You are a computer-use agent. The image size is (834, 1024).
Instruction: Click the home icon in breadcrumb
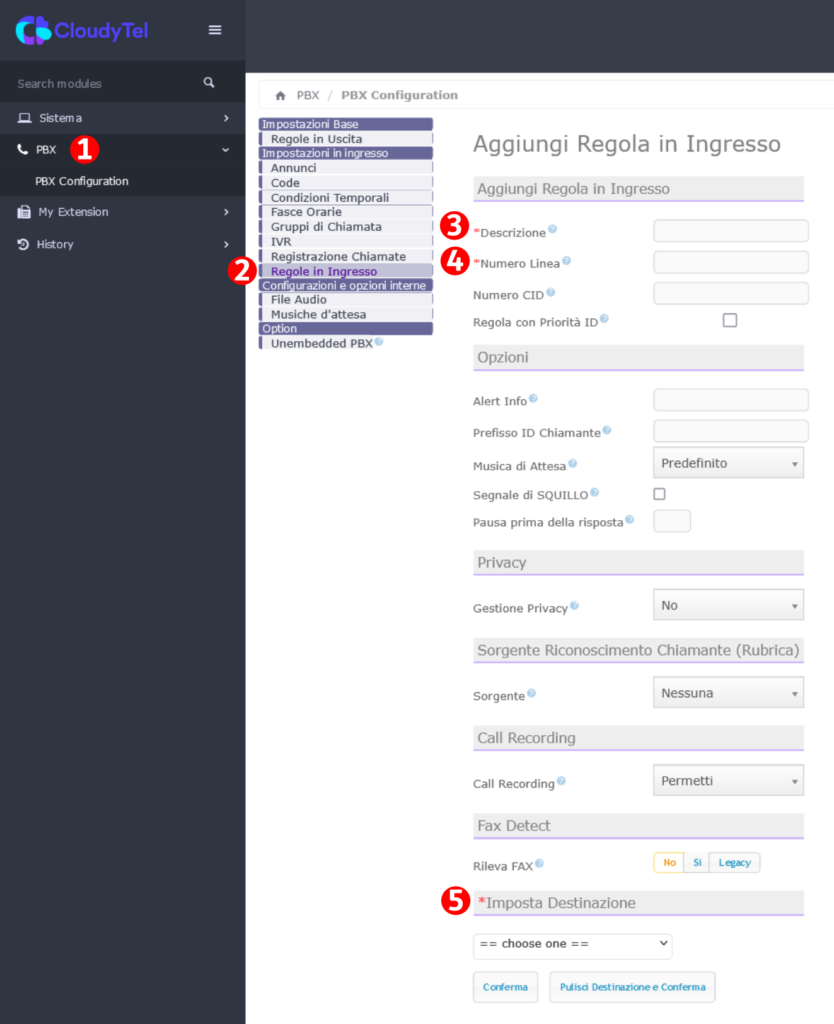coord(280,96)
